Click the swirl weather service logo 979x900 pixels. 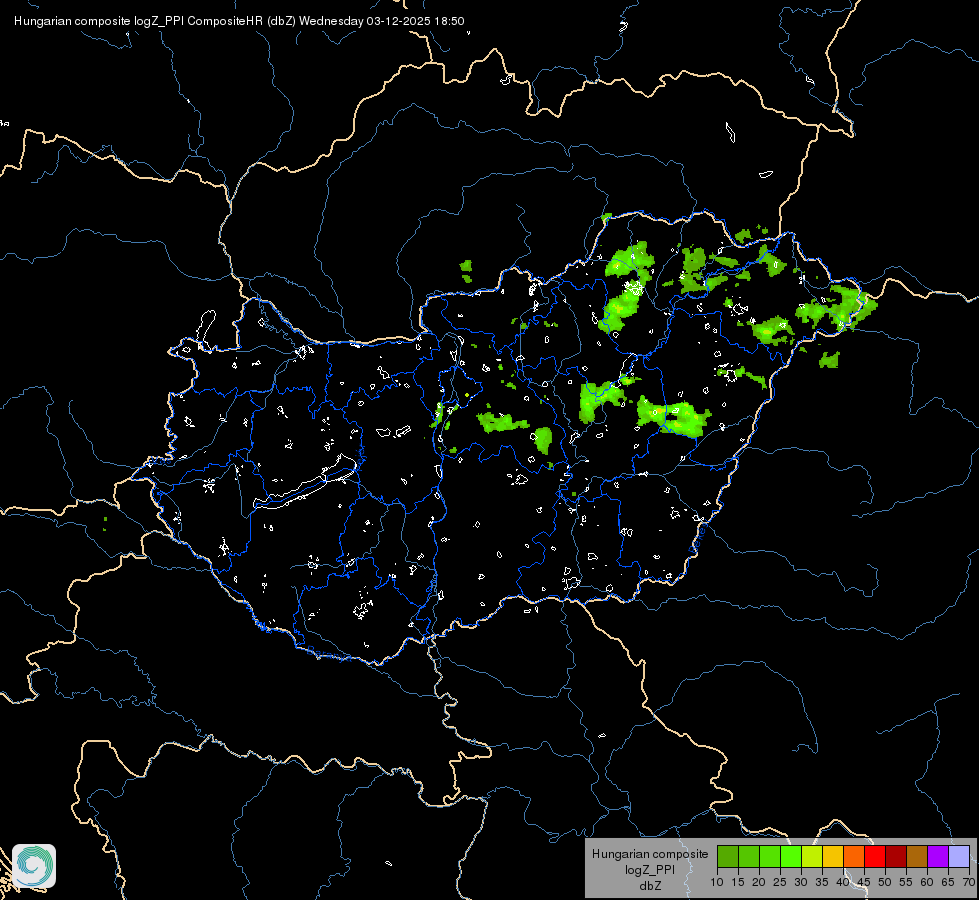(x=34, y=866)
